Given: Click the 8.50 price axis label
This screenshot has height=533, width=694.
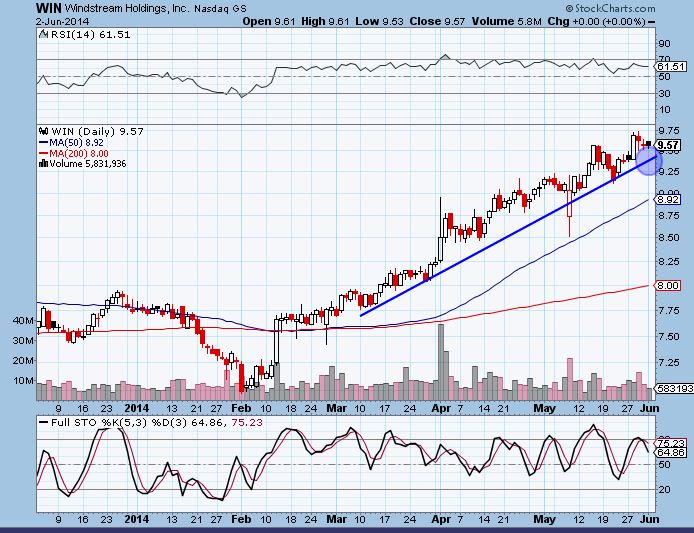Looking at the screenshot, I should [669, 237].
